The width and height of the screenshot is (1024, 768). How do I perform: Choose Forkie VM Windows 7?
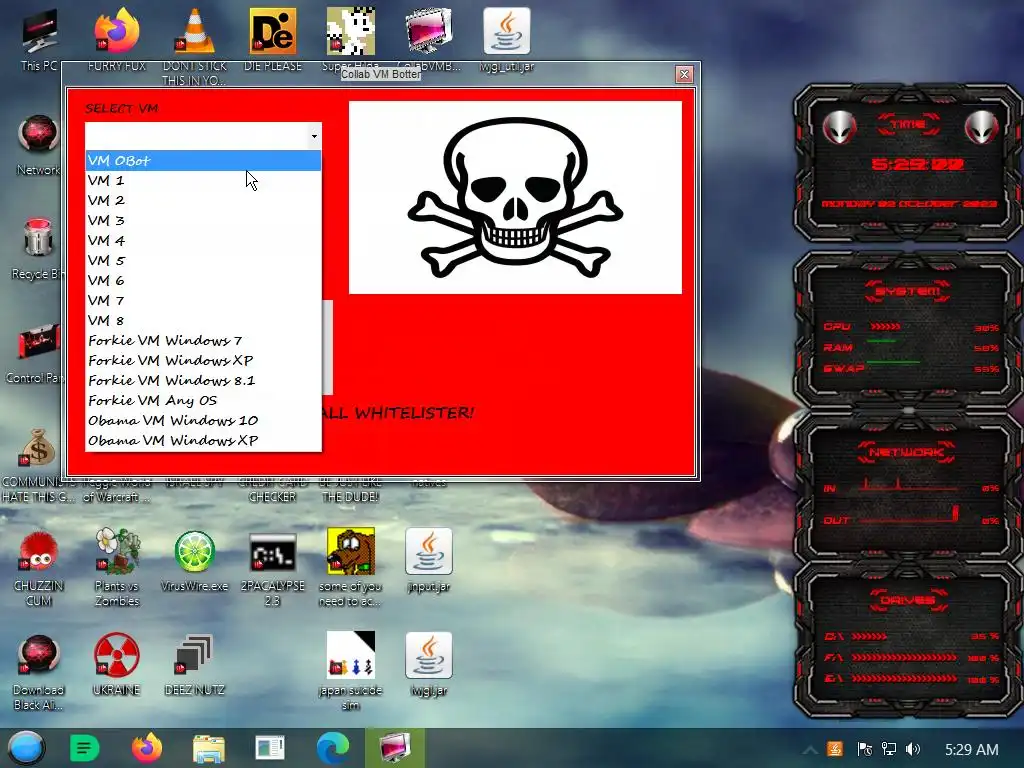click(203, 340)
